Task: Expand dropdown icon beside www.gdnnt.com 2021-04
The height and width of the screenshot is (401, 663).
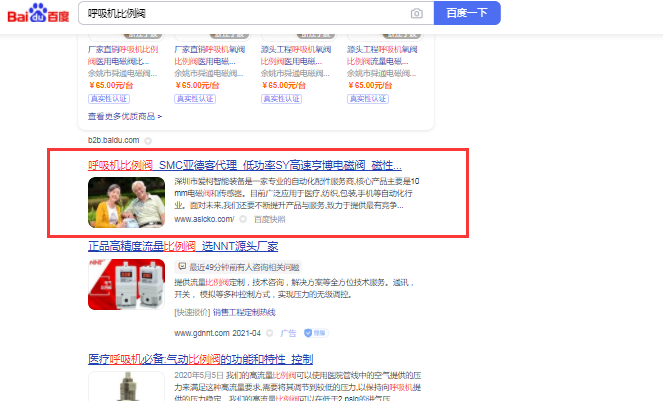Action: click(269, 333)
